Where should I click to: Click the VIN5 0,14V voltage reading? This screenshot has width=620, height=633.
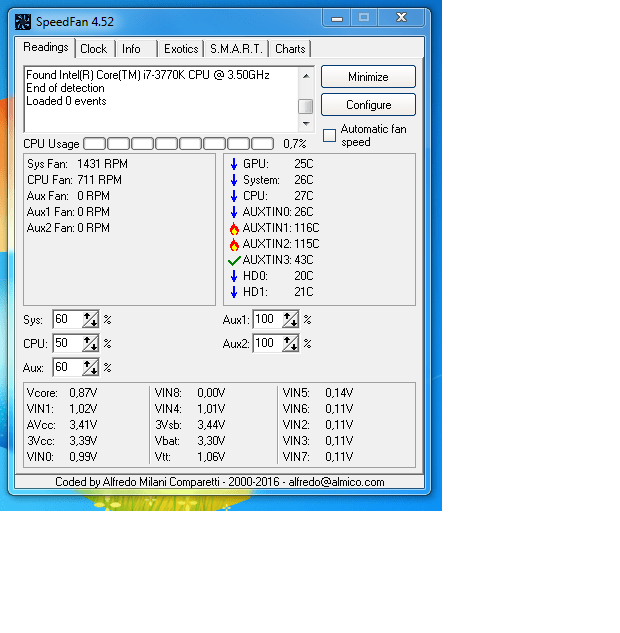coord(318,393)
